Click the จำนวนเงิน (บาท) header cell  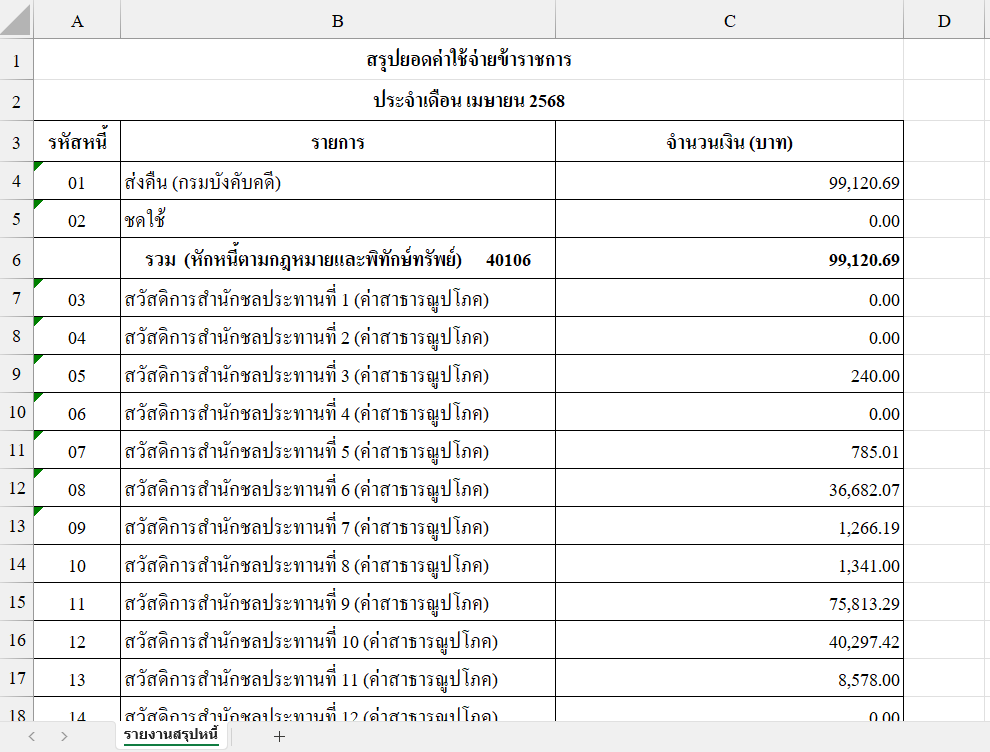click(729, 141)
